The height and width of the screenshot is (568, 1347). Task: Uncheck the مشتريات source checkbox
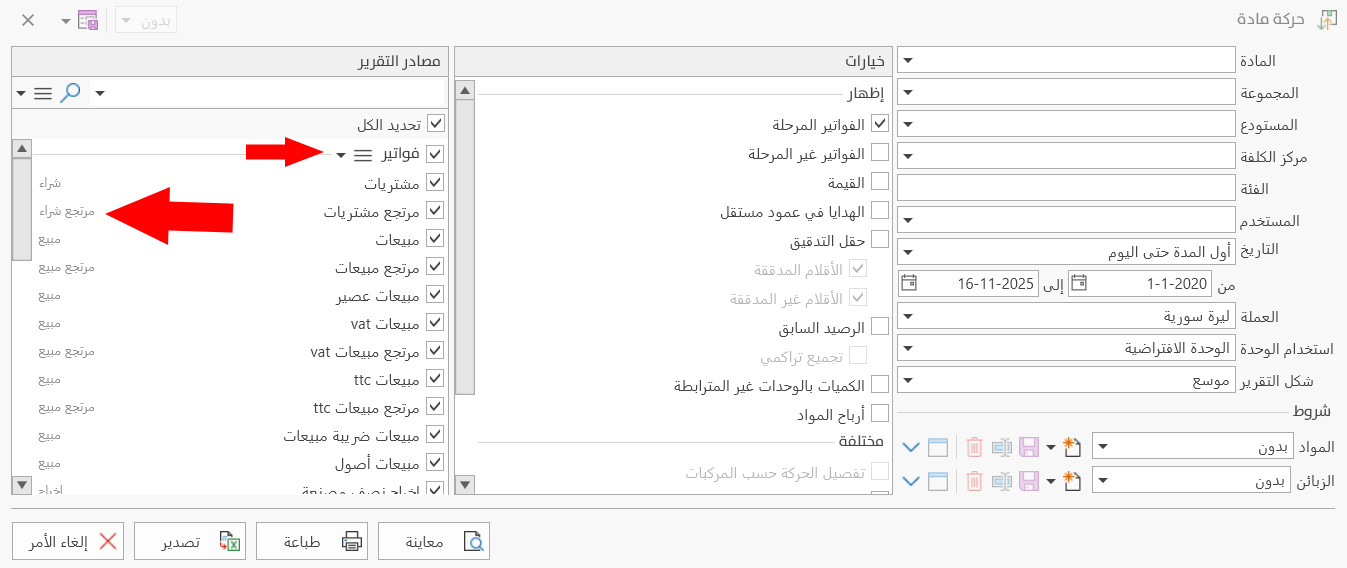click(x=435, y=183)
